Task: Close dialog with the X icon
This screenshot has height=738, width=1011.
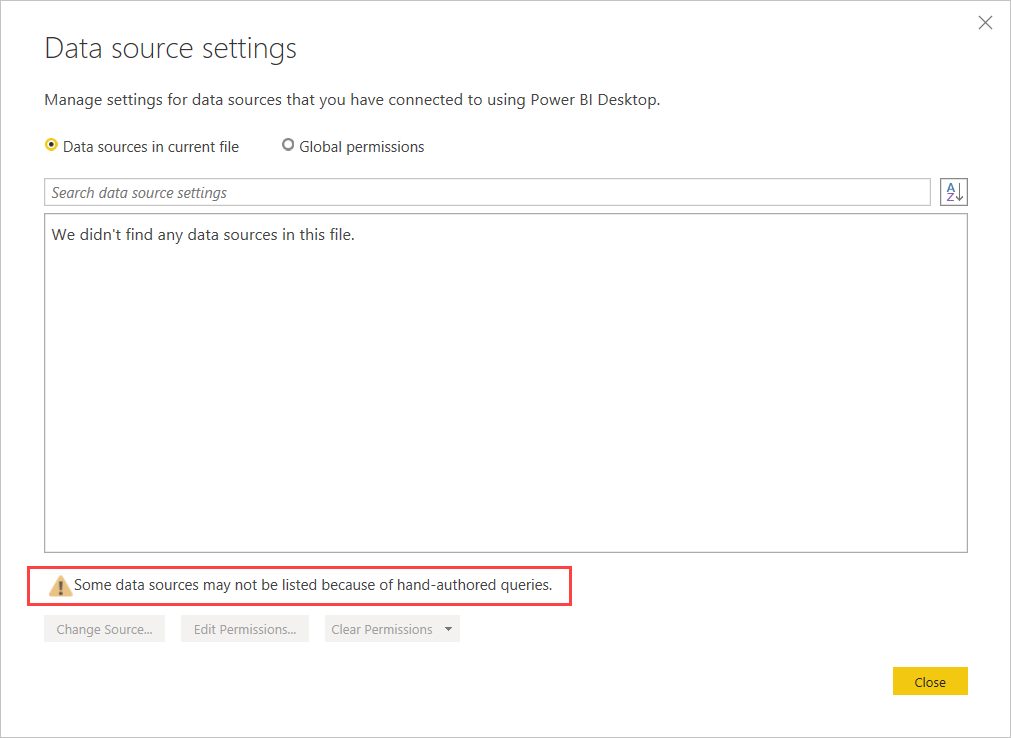Action: [x=985, y=23]
